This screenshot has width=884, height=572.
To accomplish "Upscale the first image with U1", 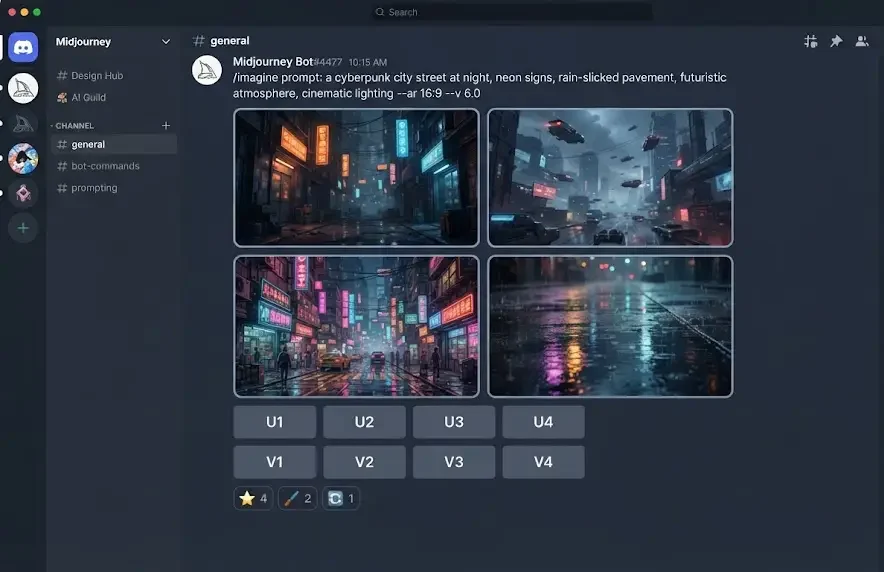I will 275,422.
